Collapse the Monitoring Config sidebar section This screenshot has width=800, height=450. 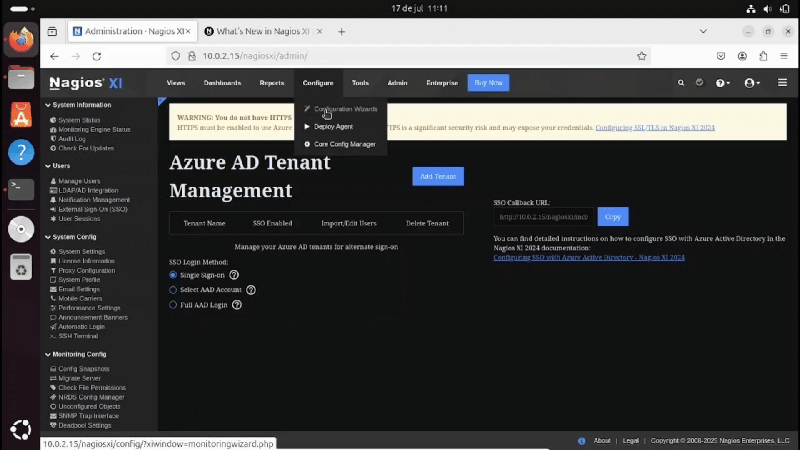pos(79,354)
